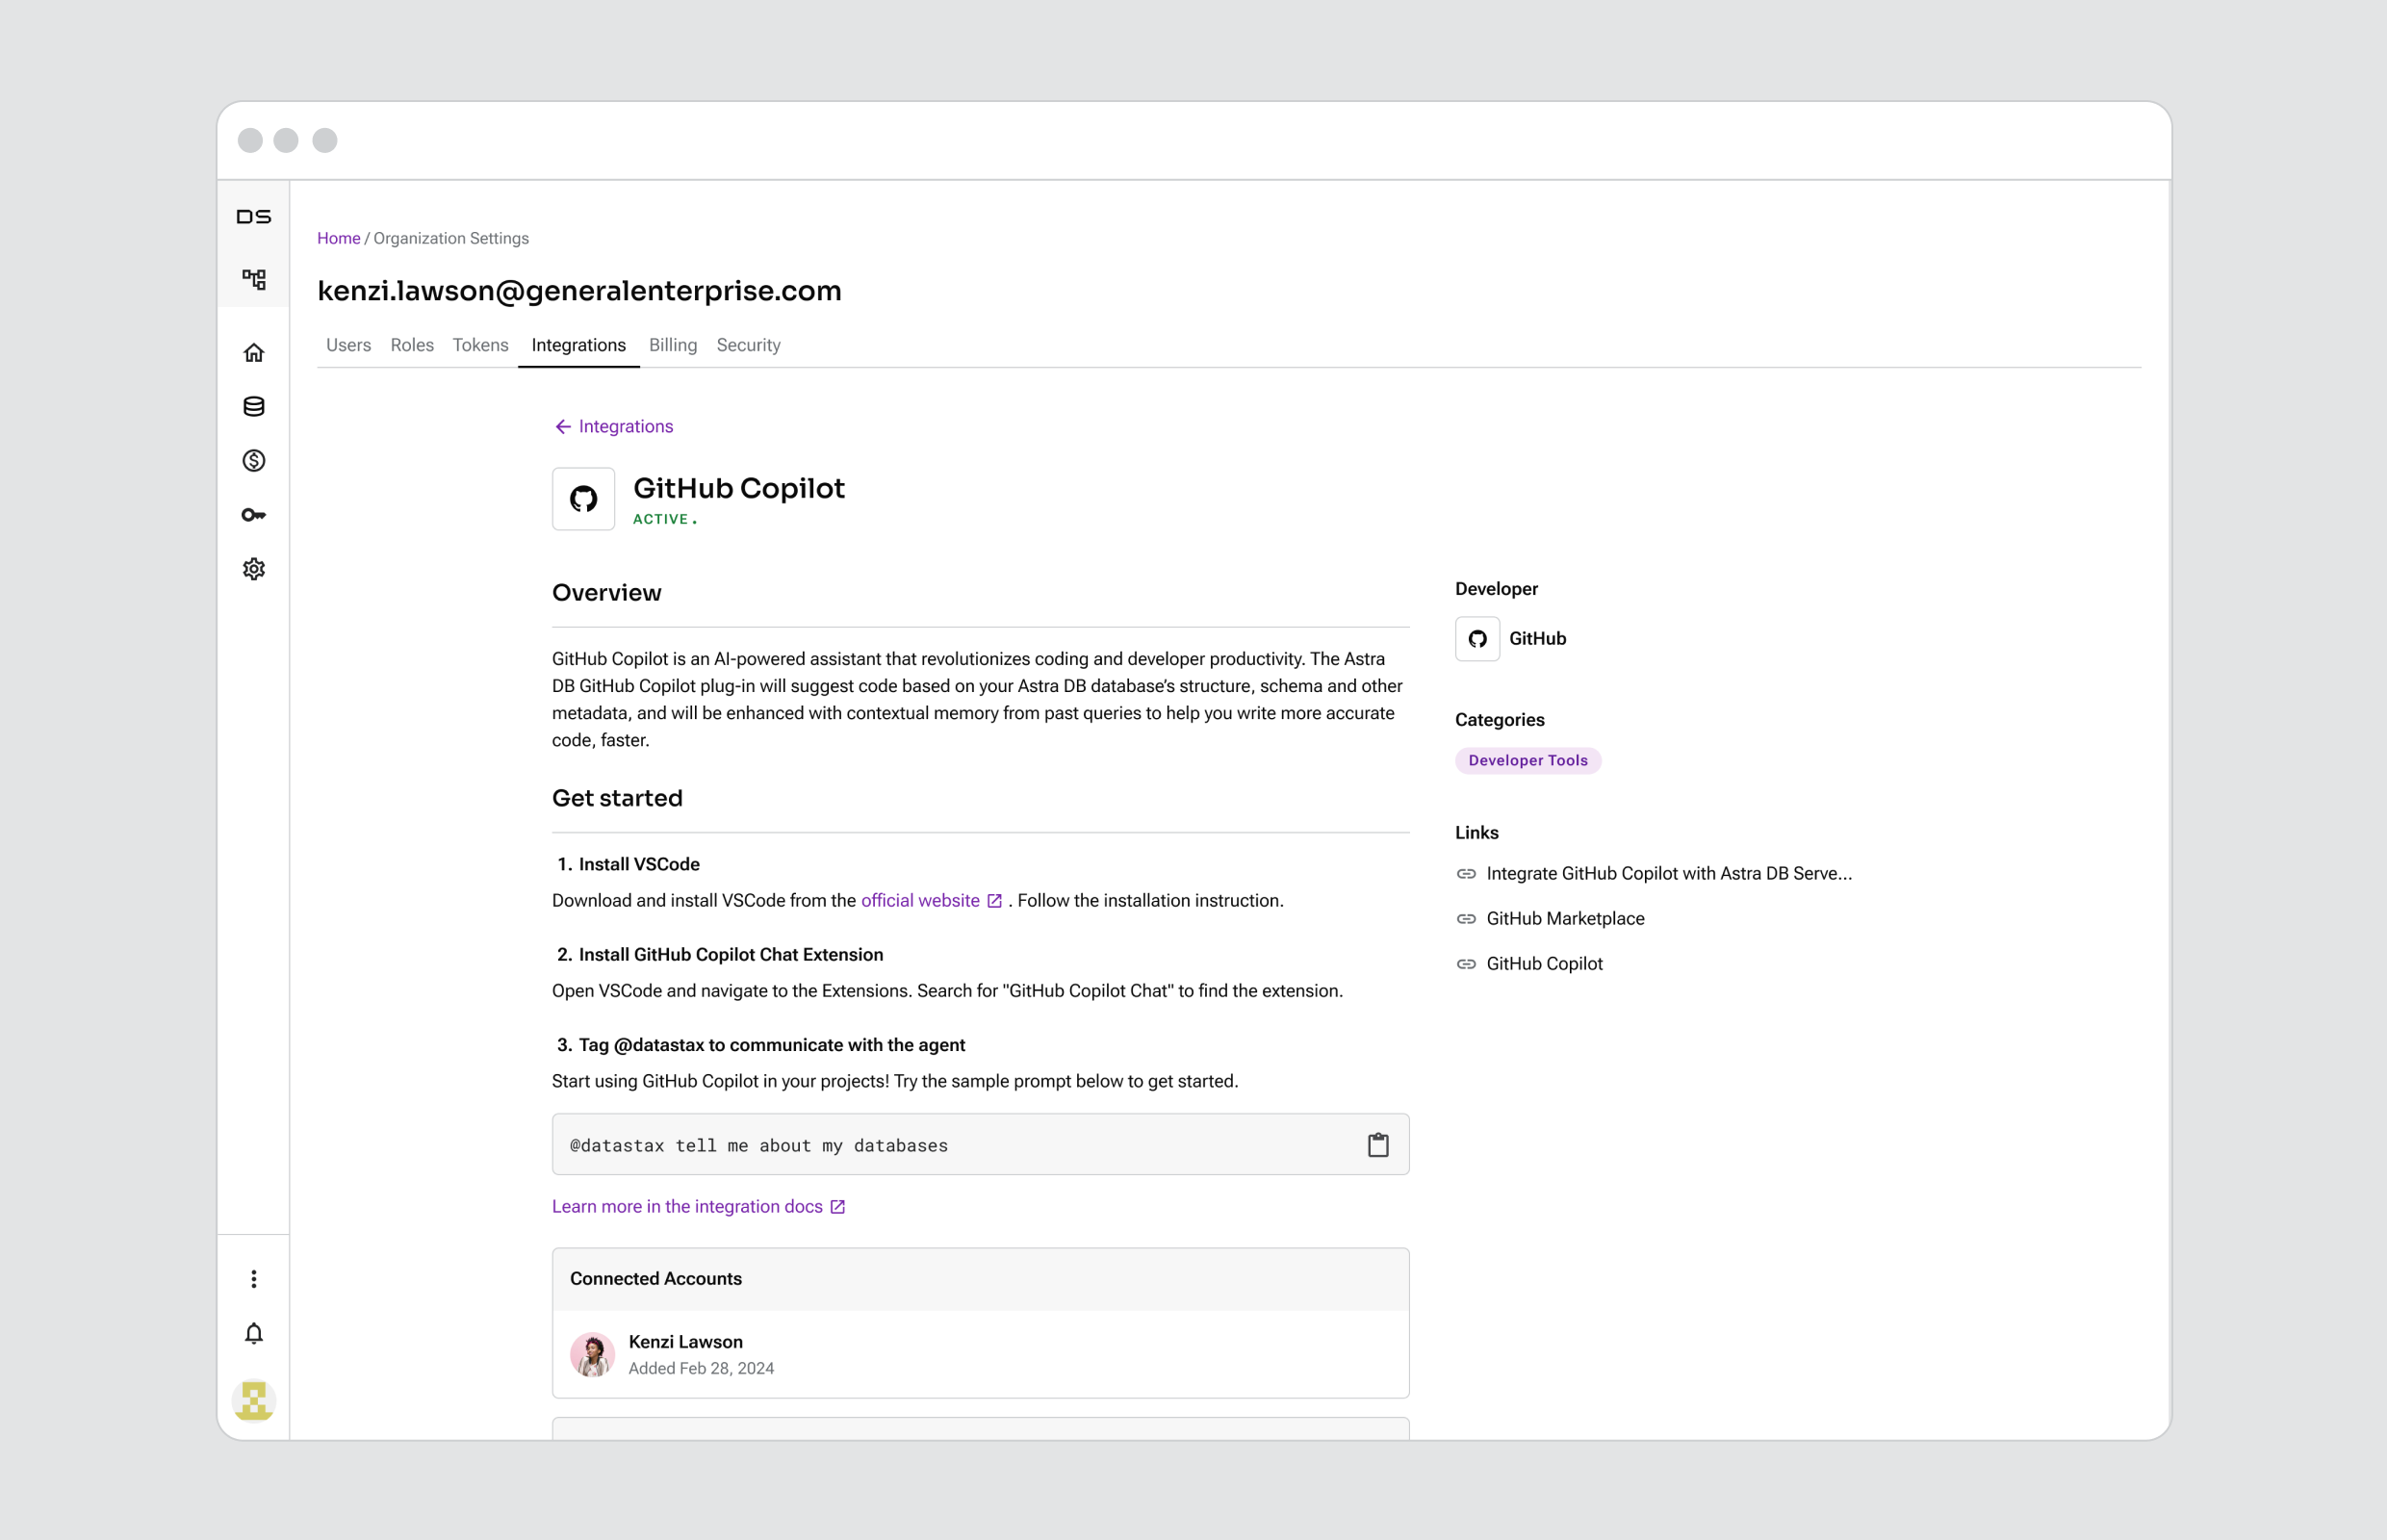Switch to the Security tab

click(x=748, y=345)
